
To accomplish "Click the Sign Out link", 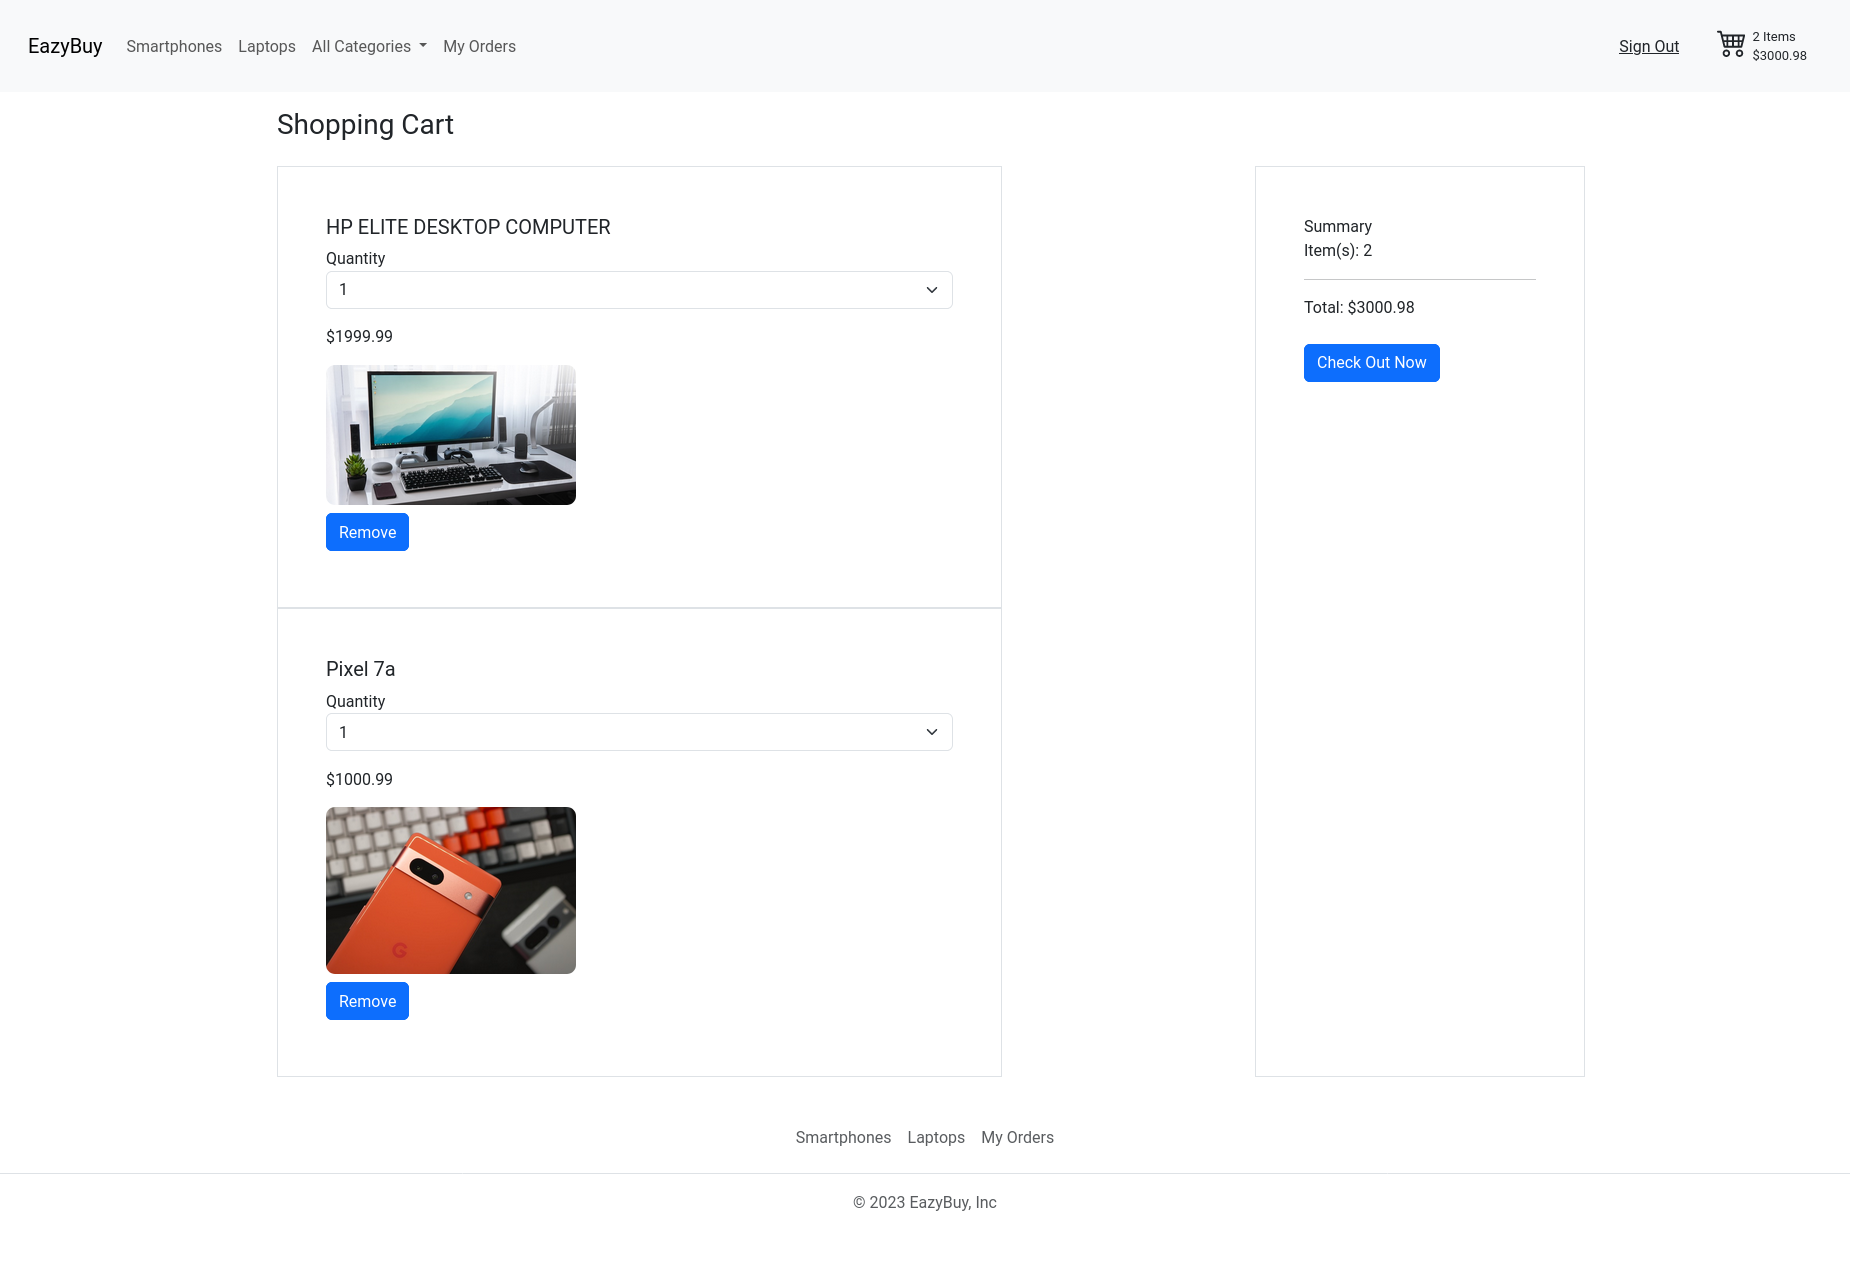I will 1649,46.
